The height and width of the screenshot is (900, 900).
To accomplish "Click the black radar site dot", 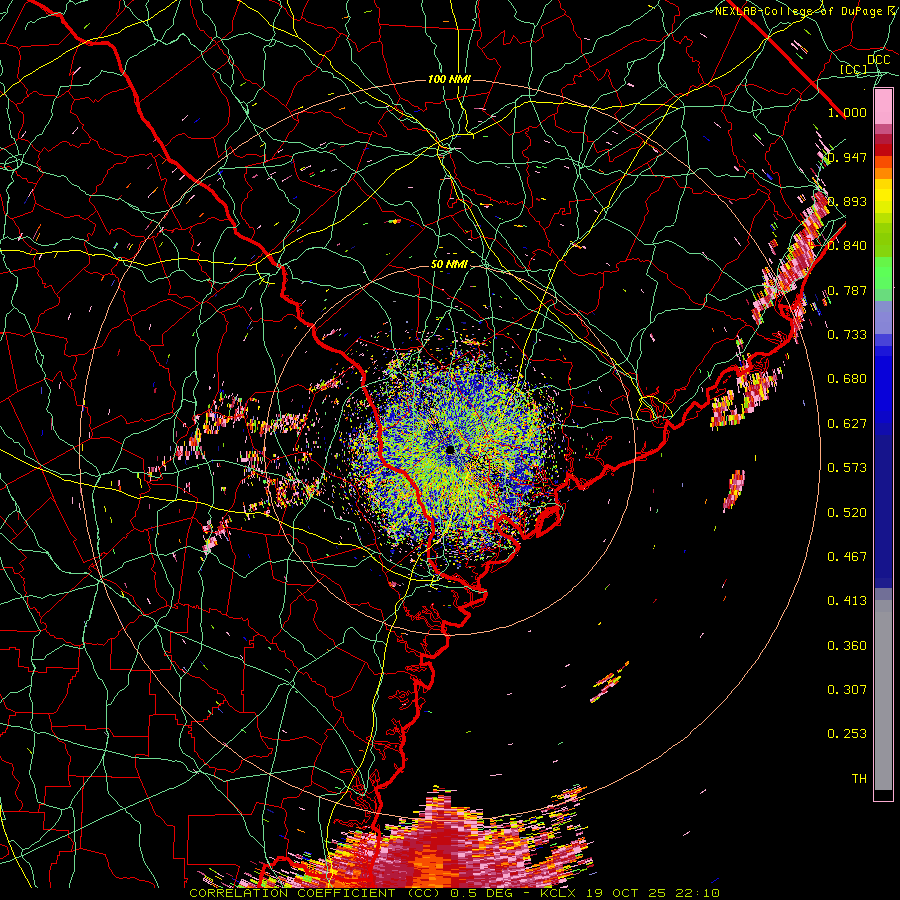I will [x=449, y=449].
